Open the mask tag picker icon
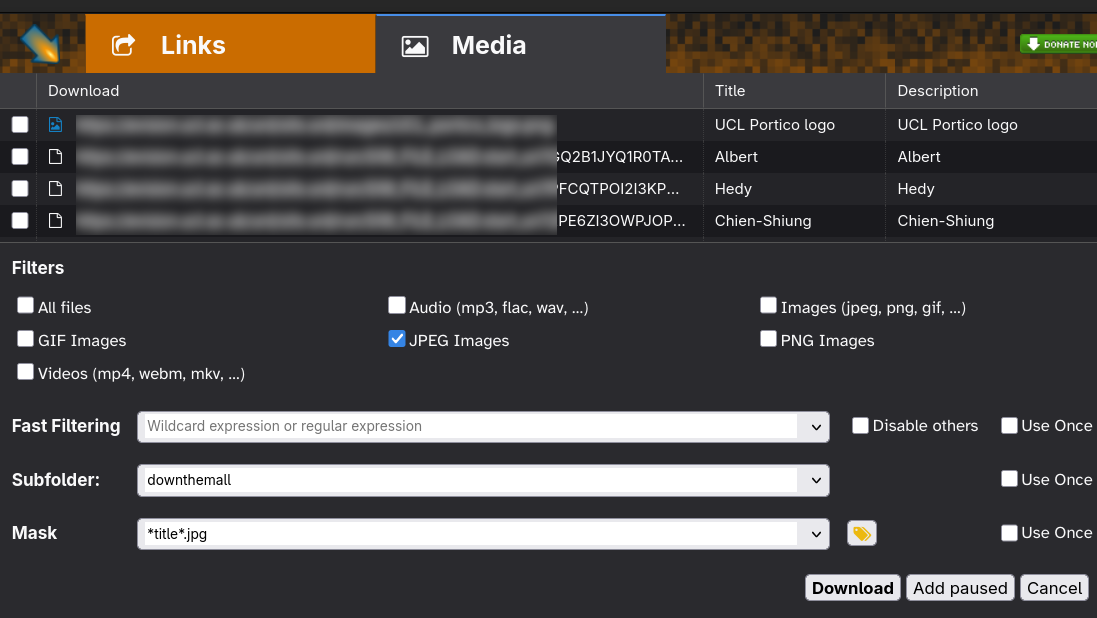The width and height of the screenshot is (1097, 618). 861,533
